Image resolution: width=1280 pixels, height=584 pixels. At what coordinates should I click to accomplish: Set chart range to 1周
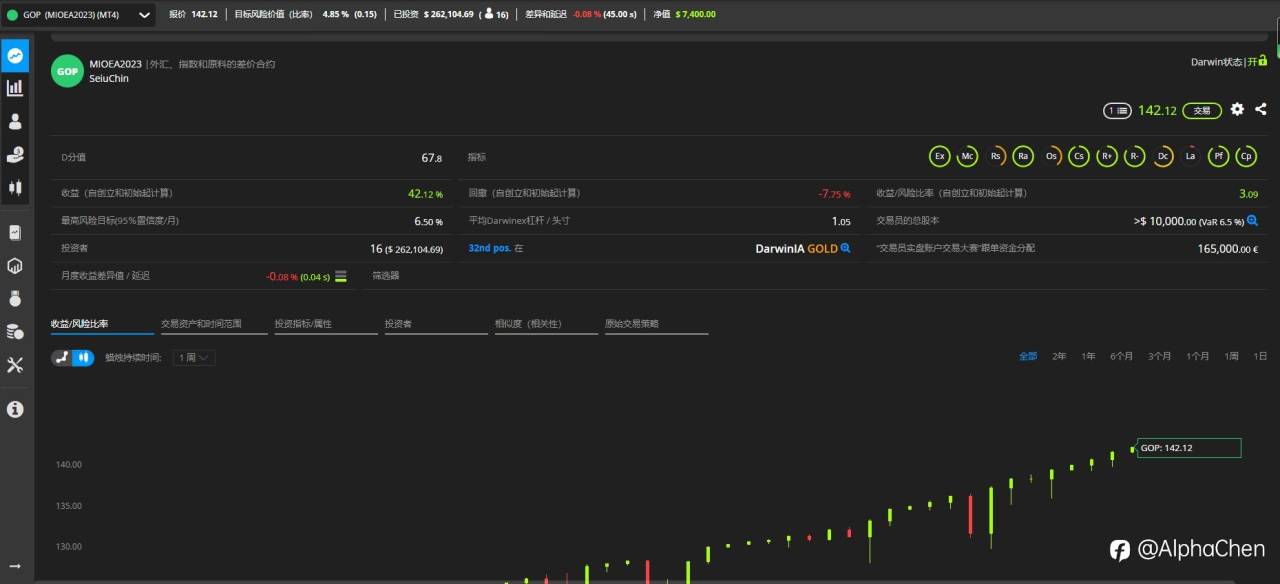pyautogui.click(x=1232, y=356)
